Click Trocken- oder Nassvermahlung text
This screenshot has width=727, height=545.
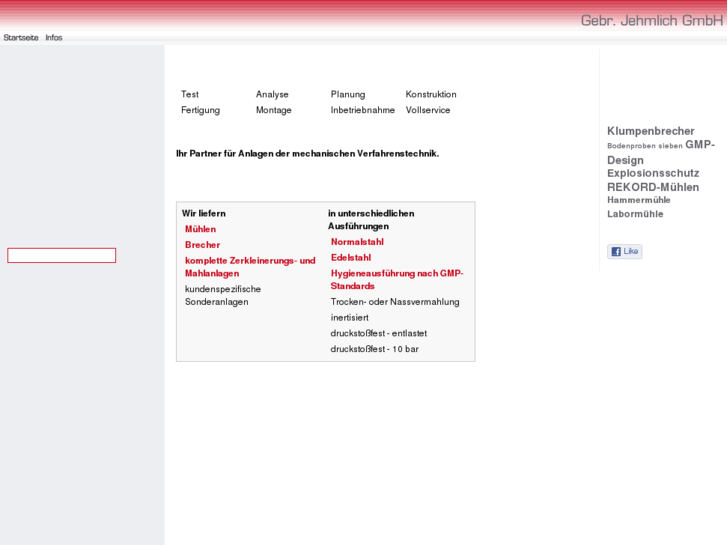(x=395, y=302)
